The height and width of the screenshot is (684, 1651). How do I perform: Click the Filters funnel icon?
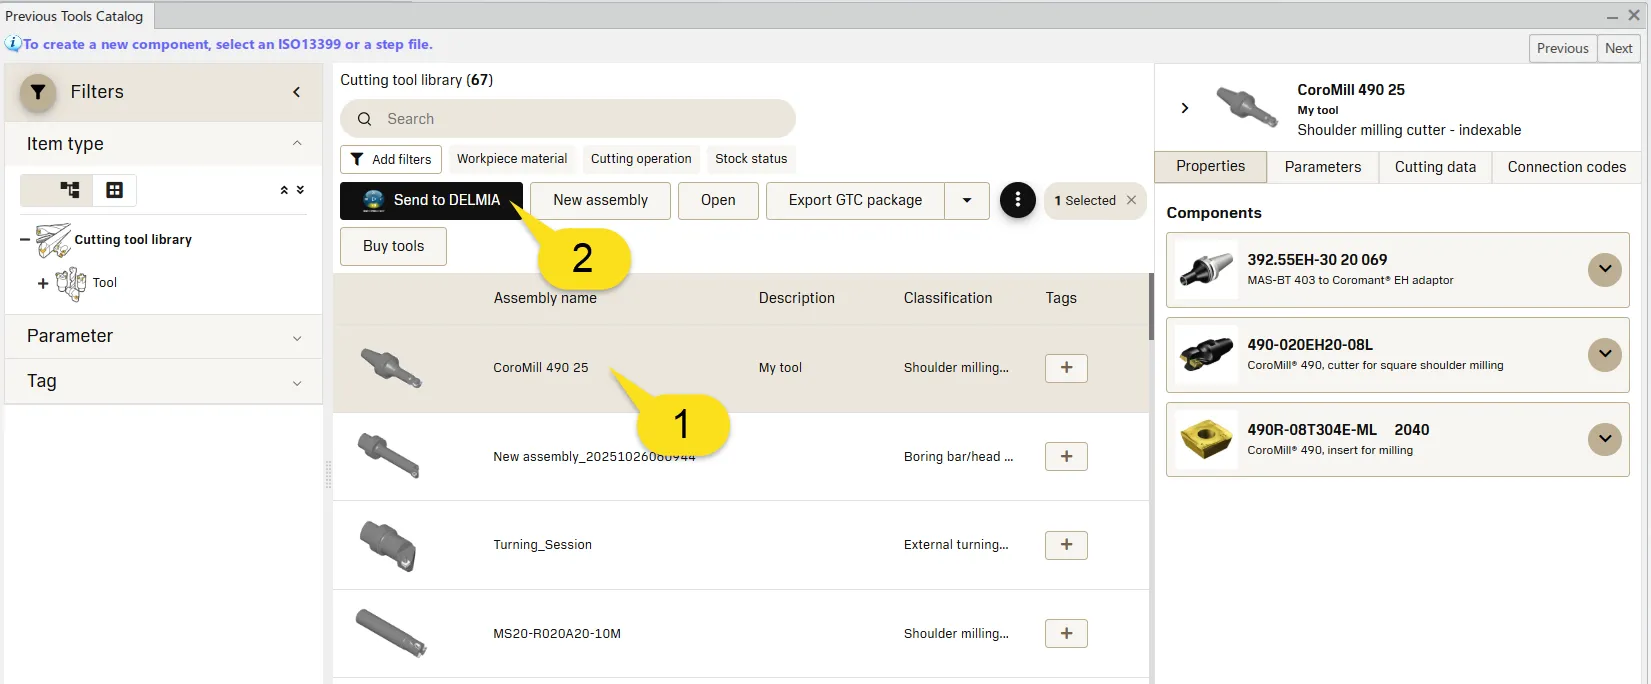coord(38,92)
